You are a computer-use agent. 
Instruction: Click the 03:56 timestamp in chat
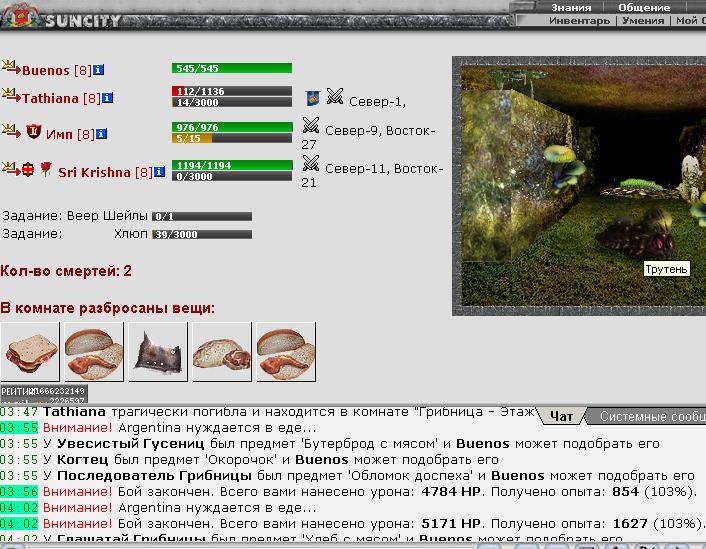tap(19, 491)
